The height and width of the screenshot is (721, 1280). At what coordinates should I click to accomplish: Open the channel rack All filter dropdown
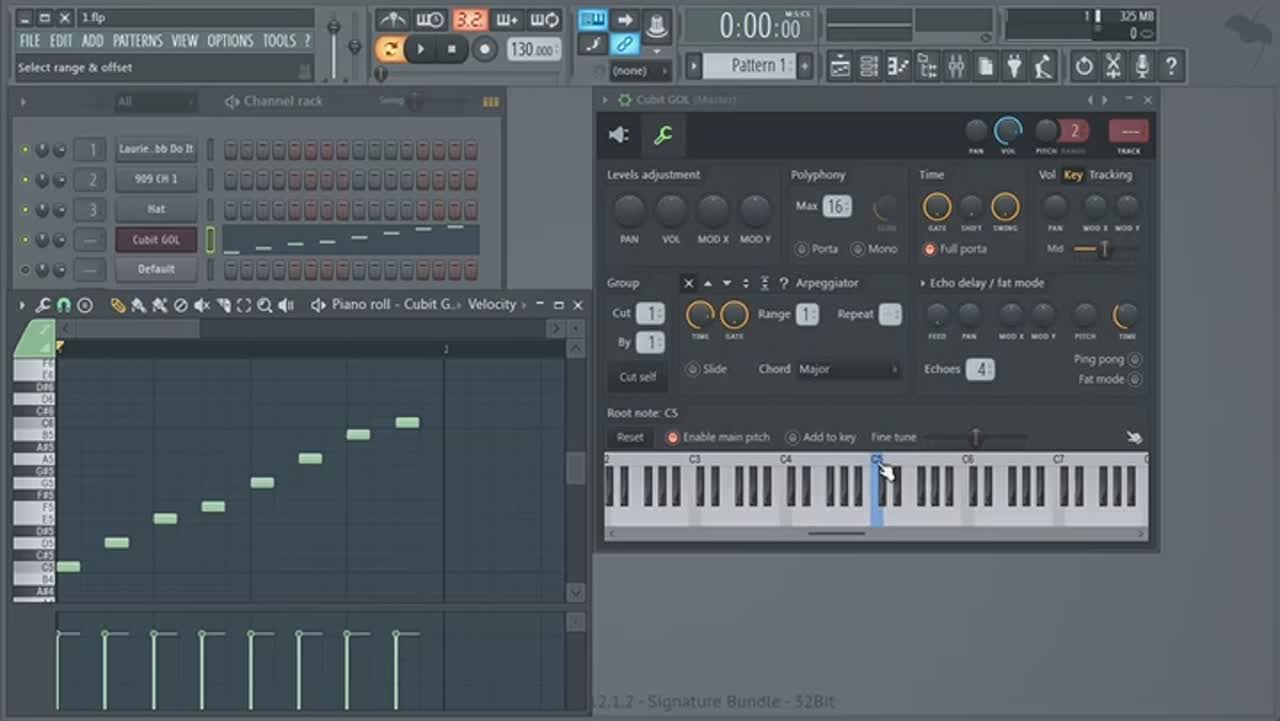pos(155,101)
